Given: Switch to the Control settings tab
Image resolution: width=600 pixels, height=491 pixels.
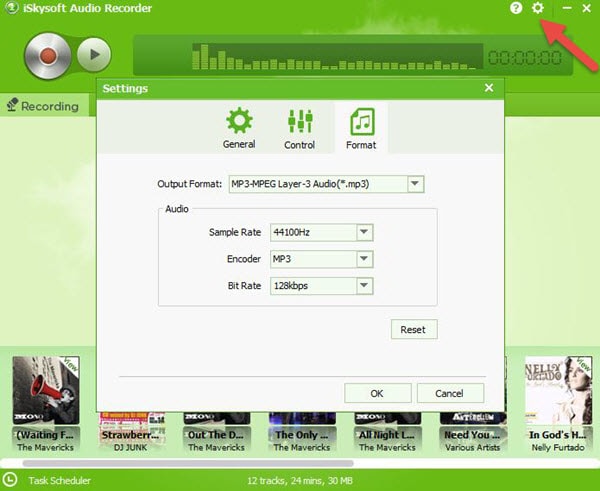Looking at the screenshot, I should (300, 129).
